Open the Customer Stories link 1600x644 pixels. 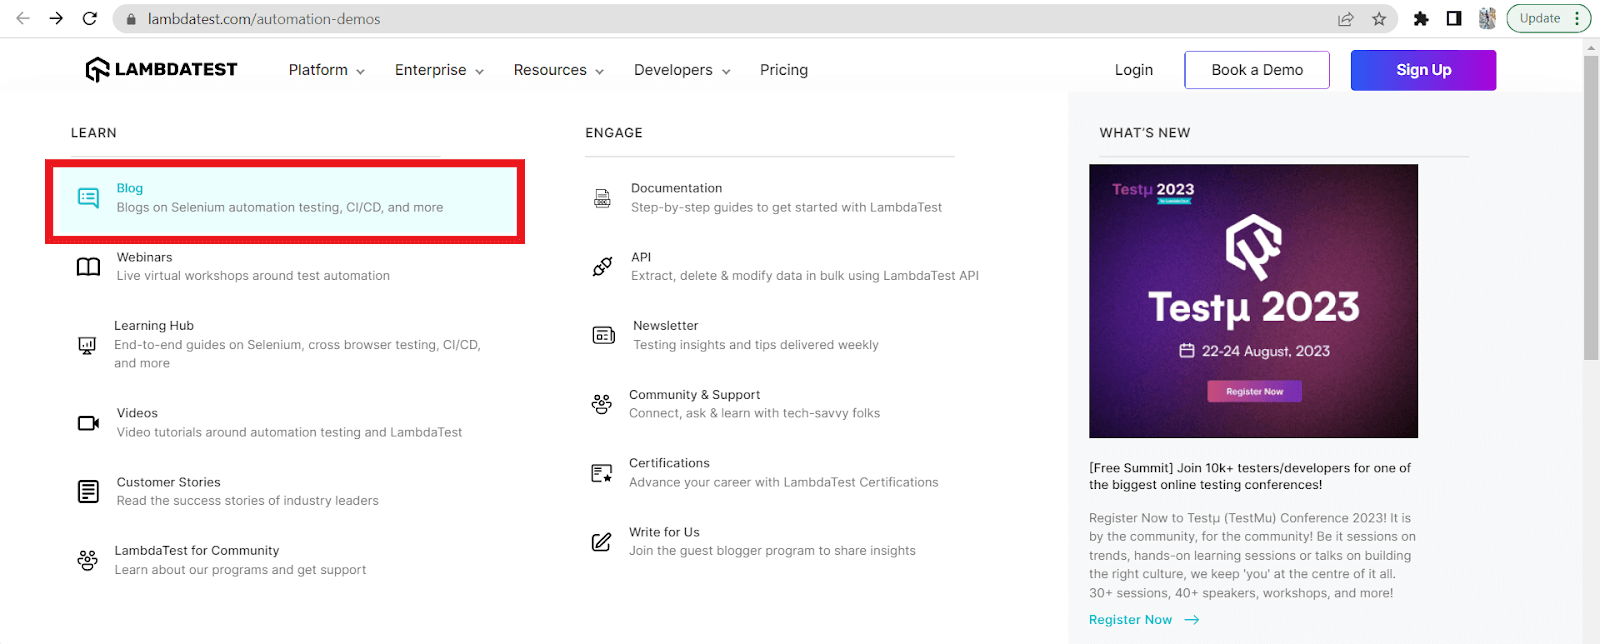click(168, 482)
